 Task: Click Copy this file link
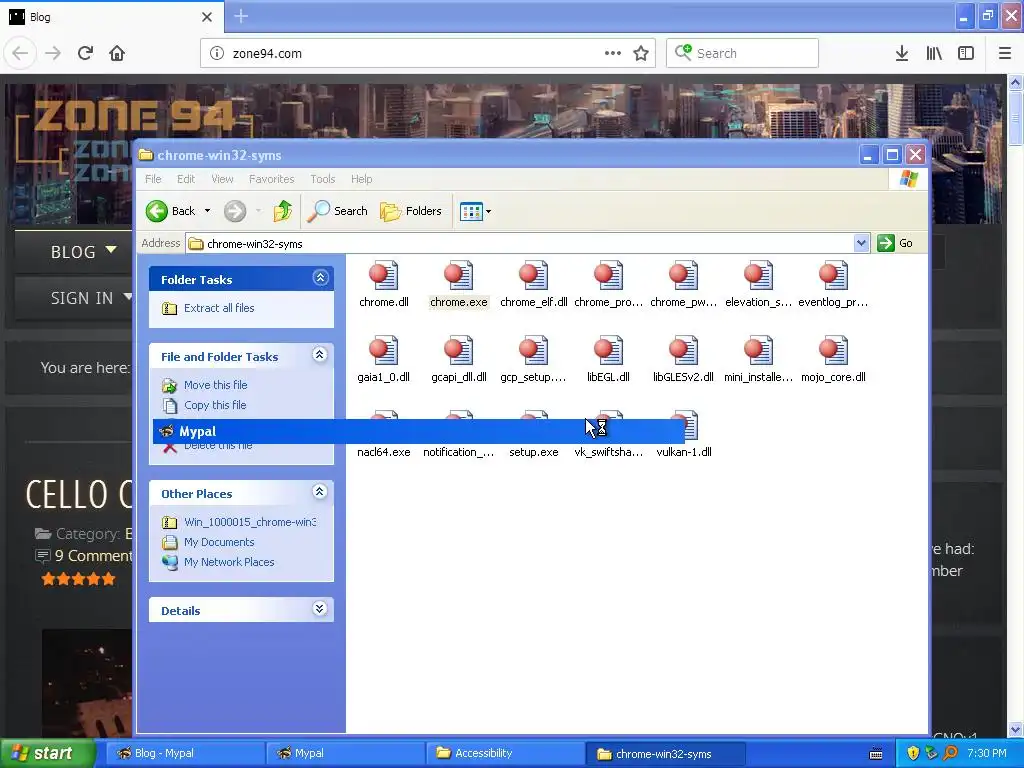click(x=215, y=405)
